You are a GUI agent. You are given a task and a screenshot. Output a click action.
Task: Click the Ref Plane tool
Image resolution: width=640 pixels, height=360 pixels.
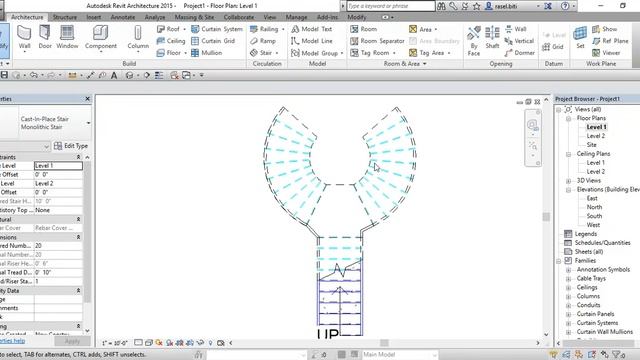tap(610, 41)
